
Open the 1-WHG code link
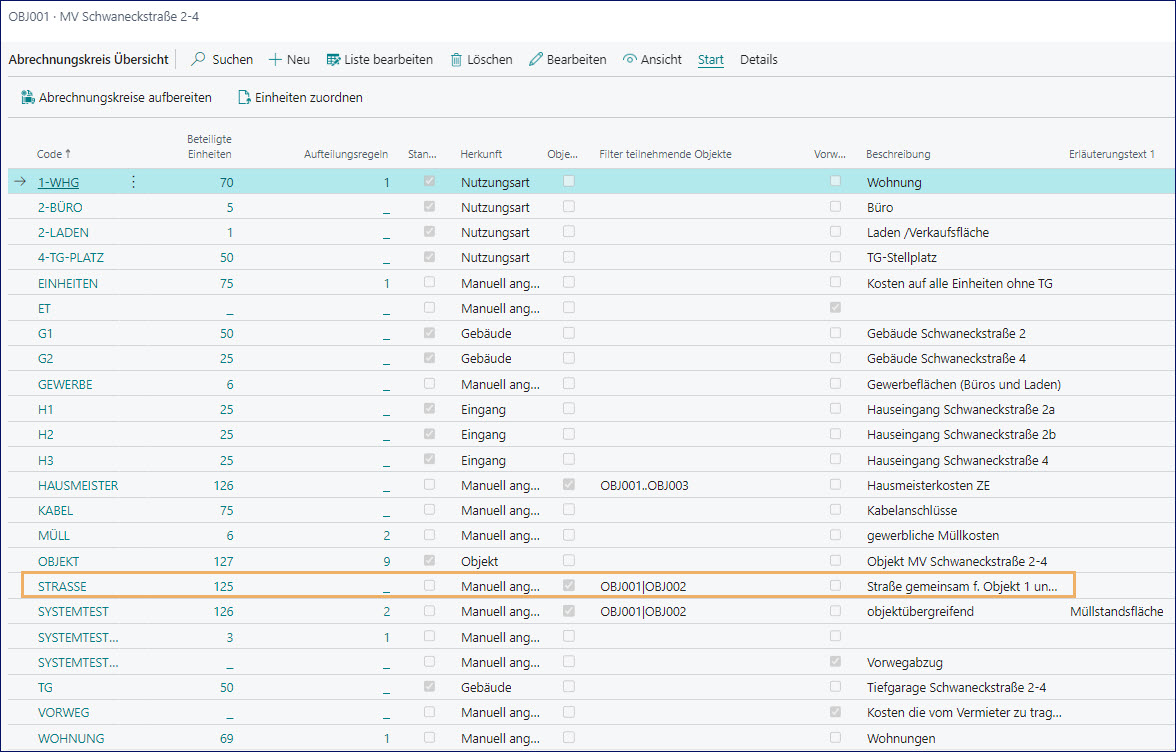pyautogui.click(x=58, y=182)
